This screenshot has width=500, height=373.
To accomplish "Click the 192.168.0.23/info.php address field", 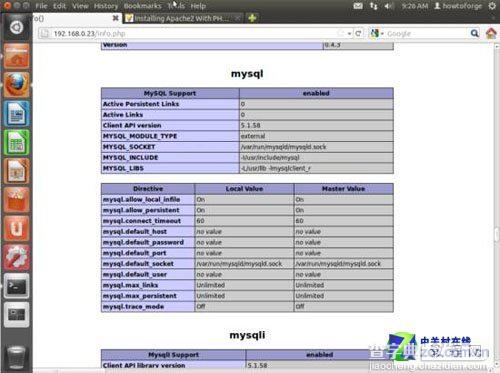I will 197,34.
